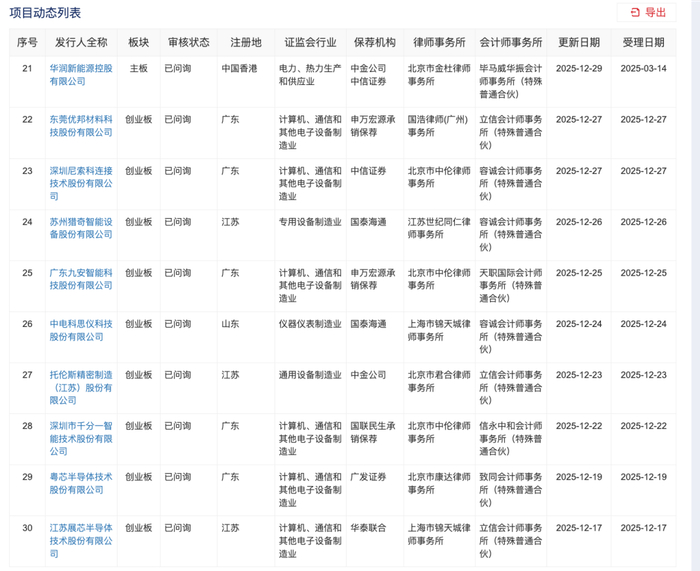Screen dimensions: 700x571
Task: Open 广东九安智能科技股份有限公司 link
Action: point(81,279)
